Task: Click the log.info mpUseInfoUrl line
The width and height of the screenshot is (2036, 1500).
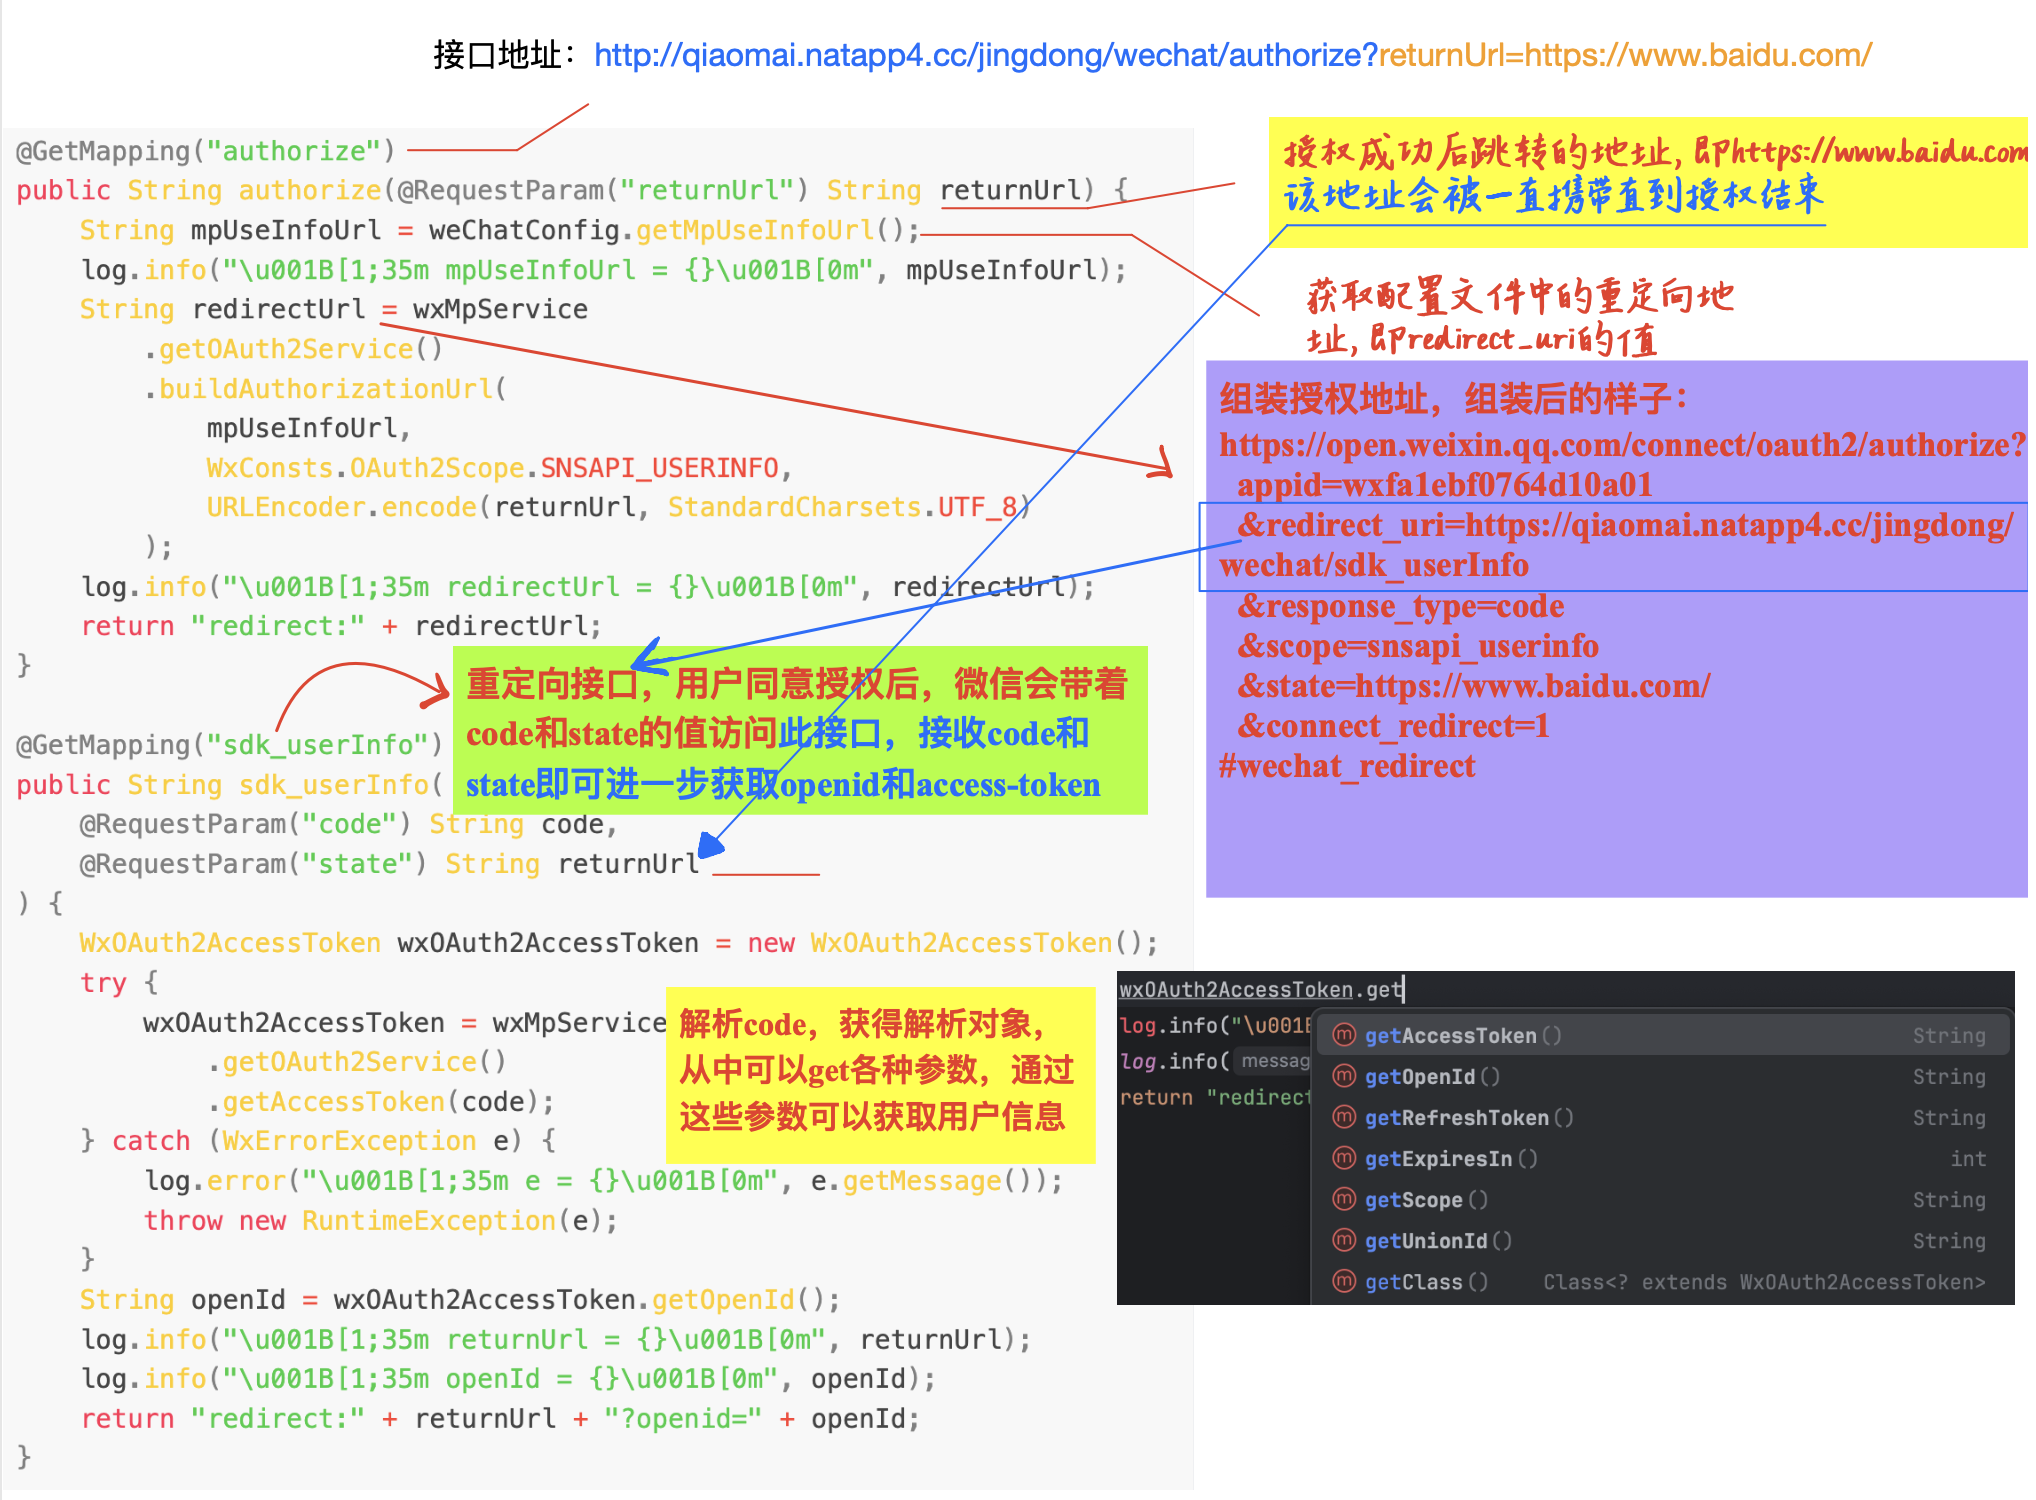Action: (603, 270)
